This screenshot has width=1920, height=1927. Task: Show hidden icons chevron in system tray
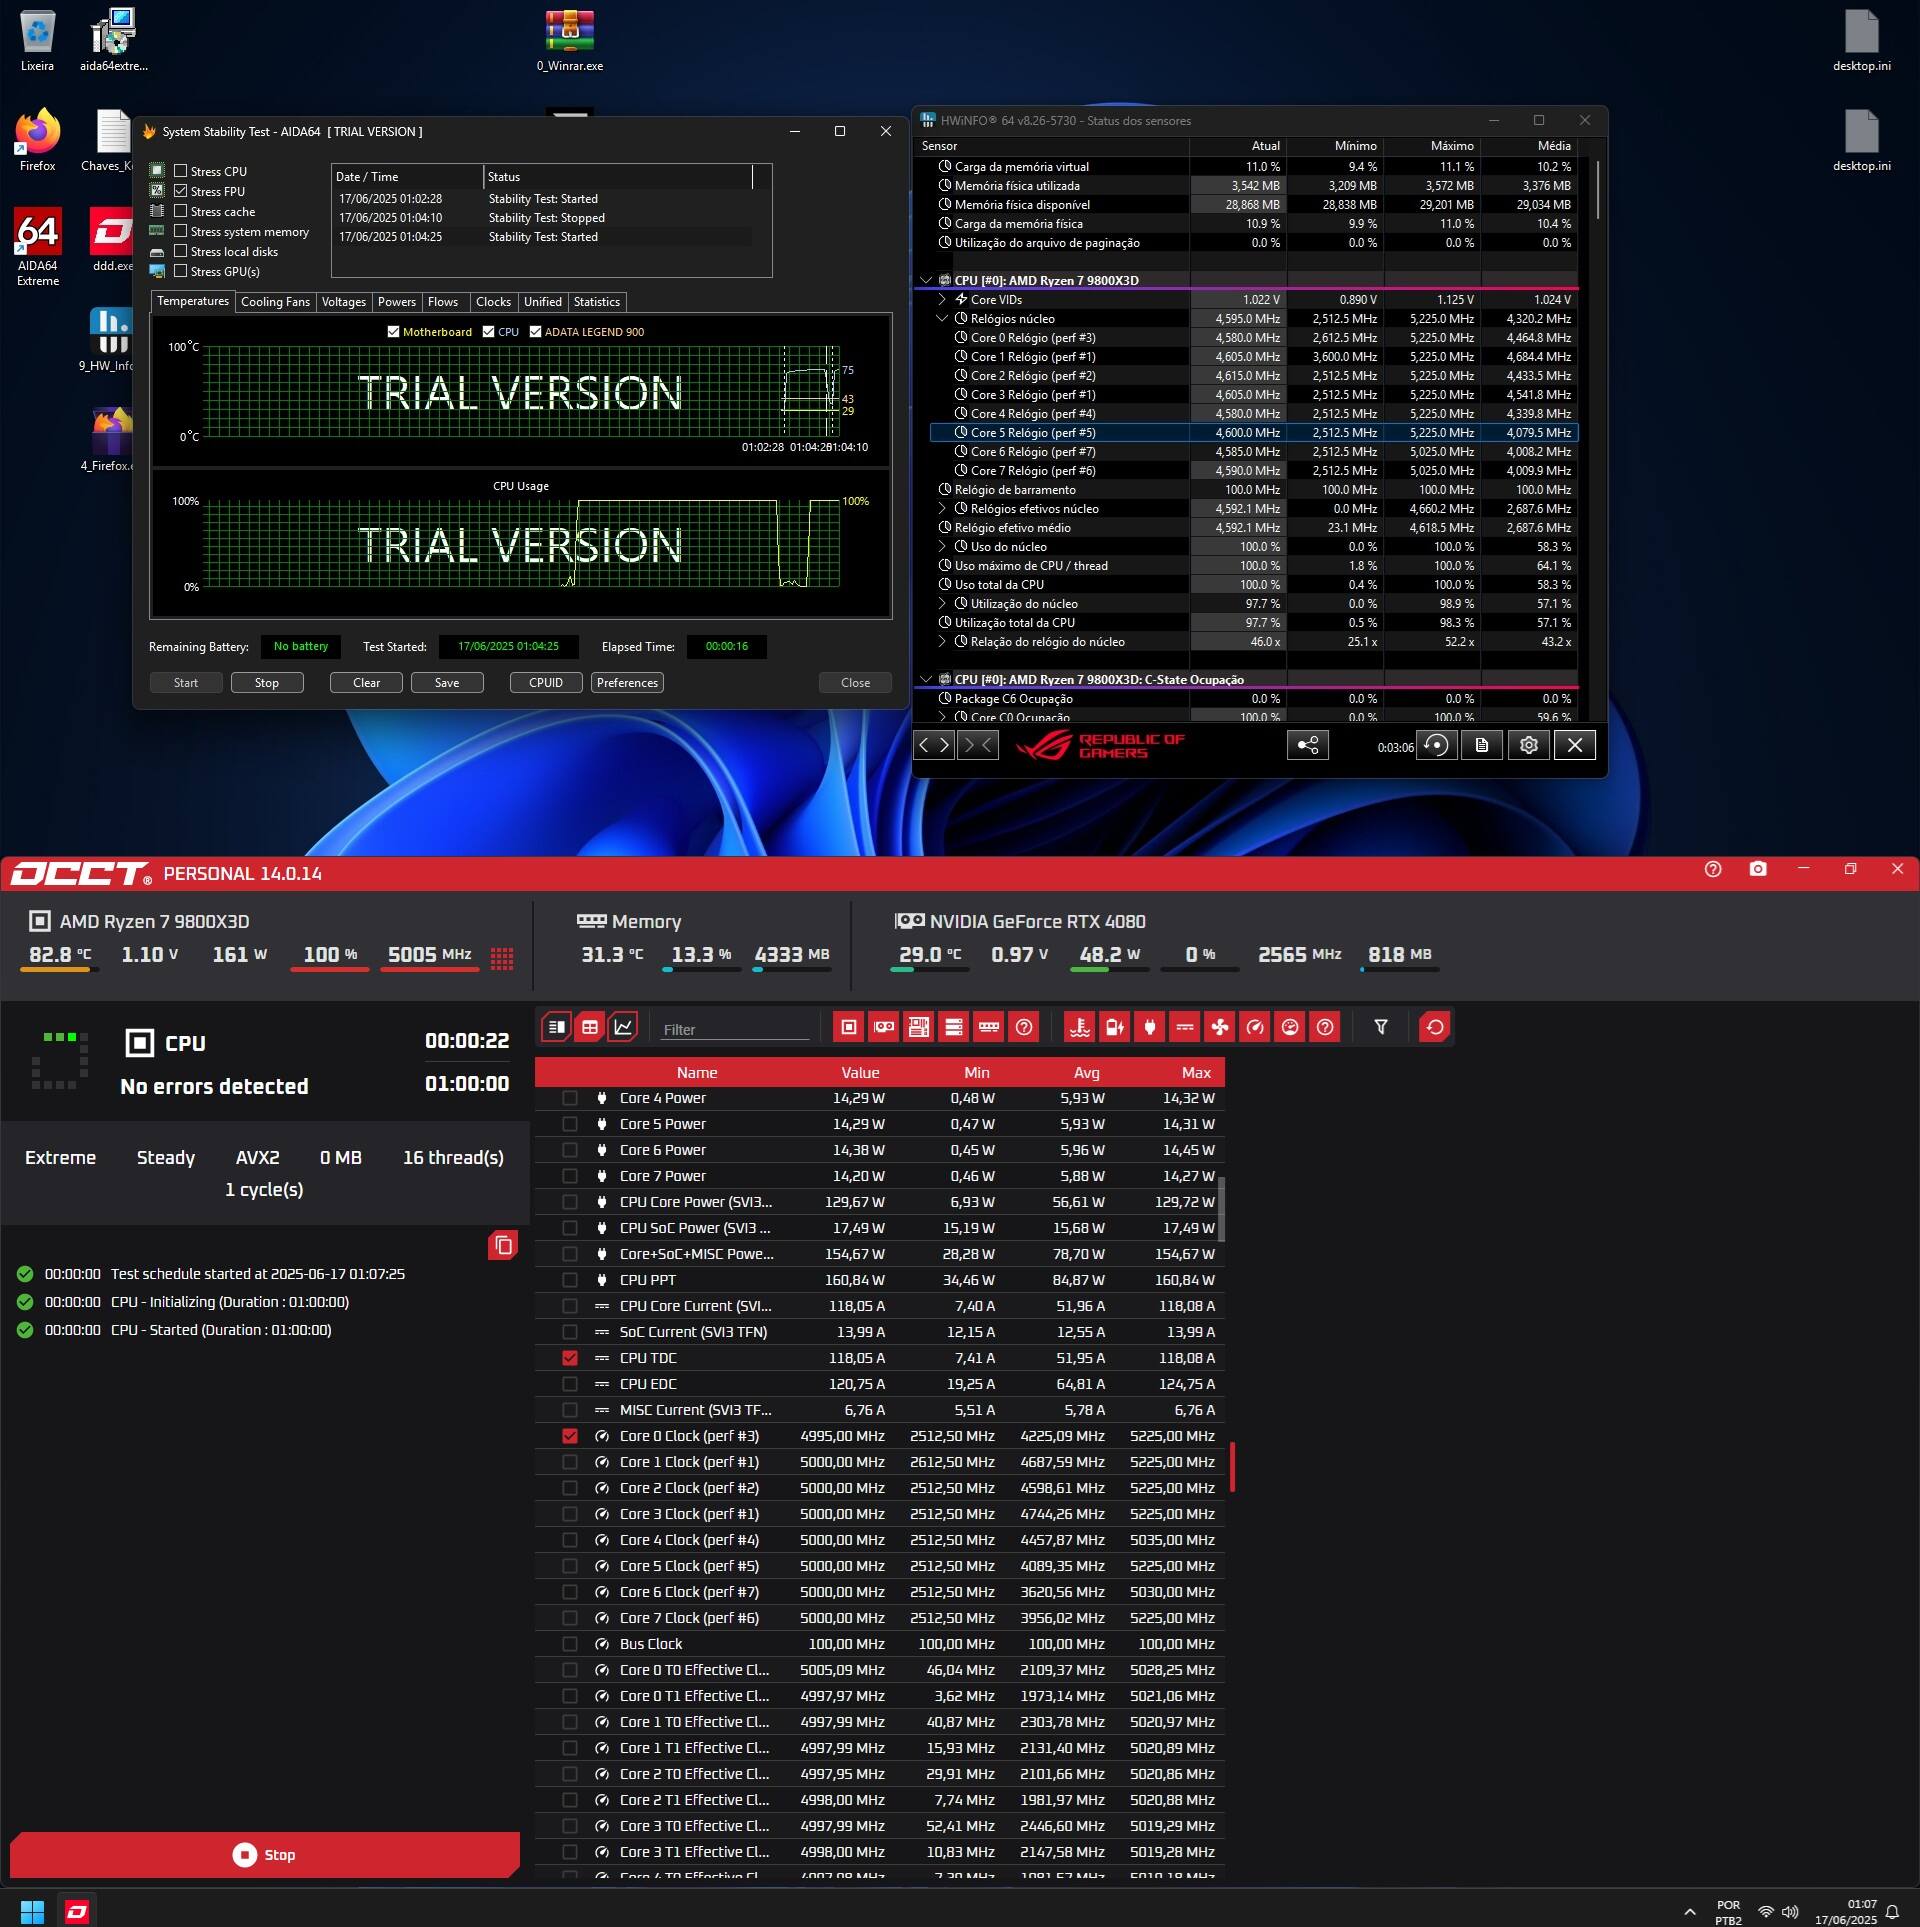[1690, 1912]
